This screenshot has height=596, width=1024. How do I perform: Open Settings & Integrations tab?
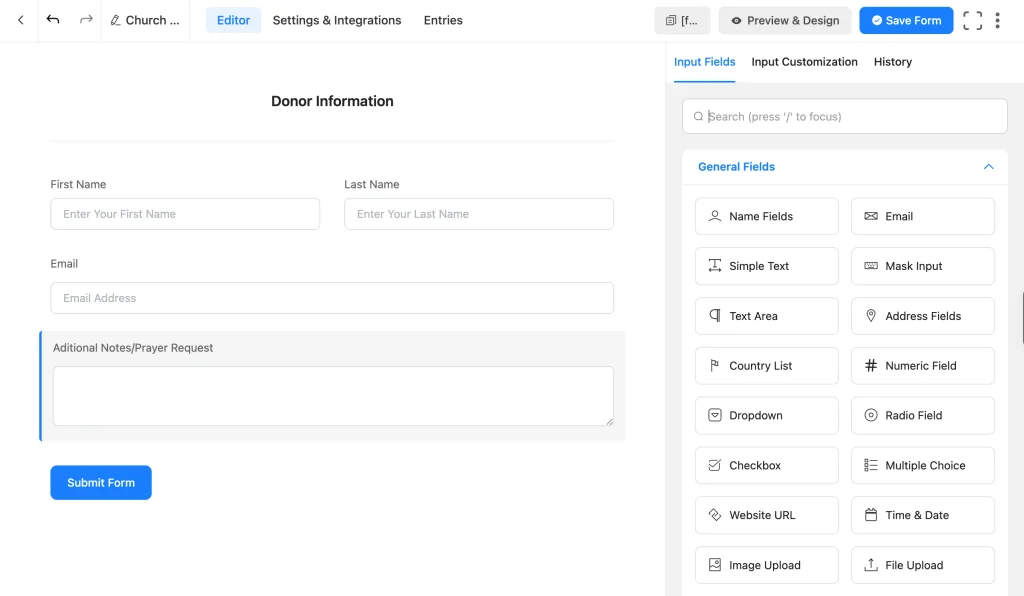point(337,20)
